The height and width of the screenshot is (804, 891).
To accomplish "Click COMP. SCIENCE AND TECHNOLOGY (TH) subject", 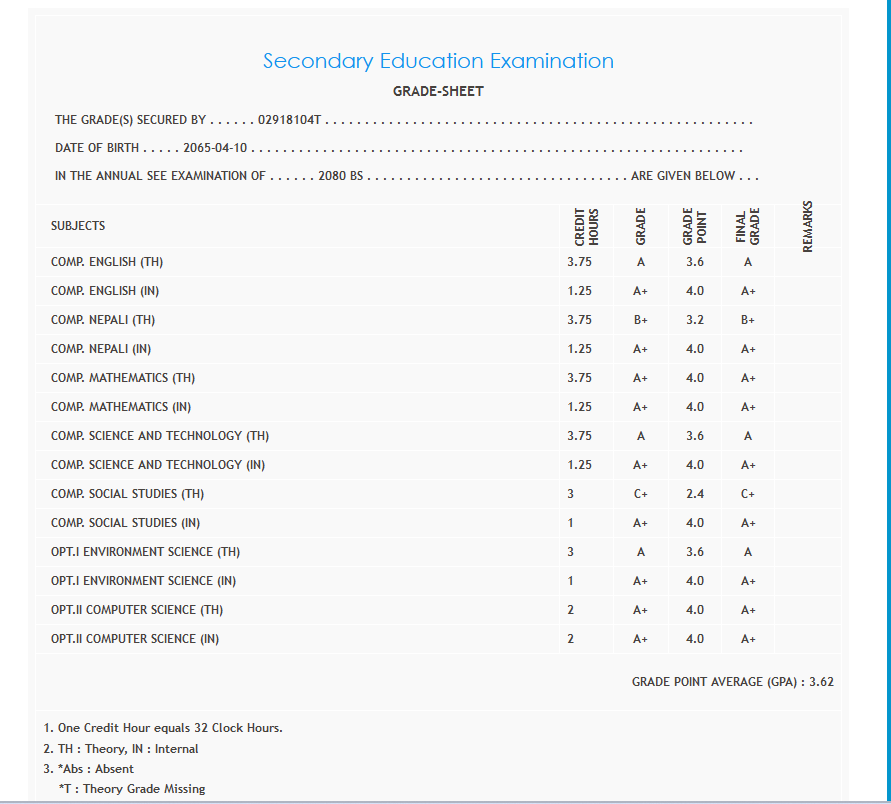I will point(160,436).
